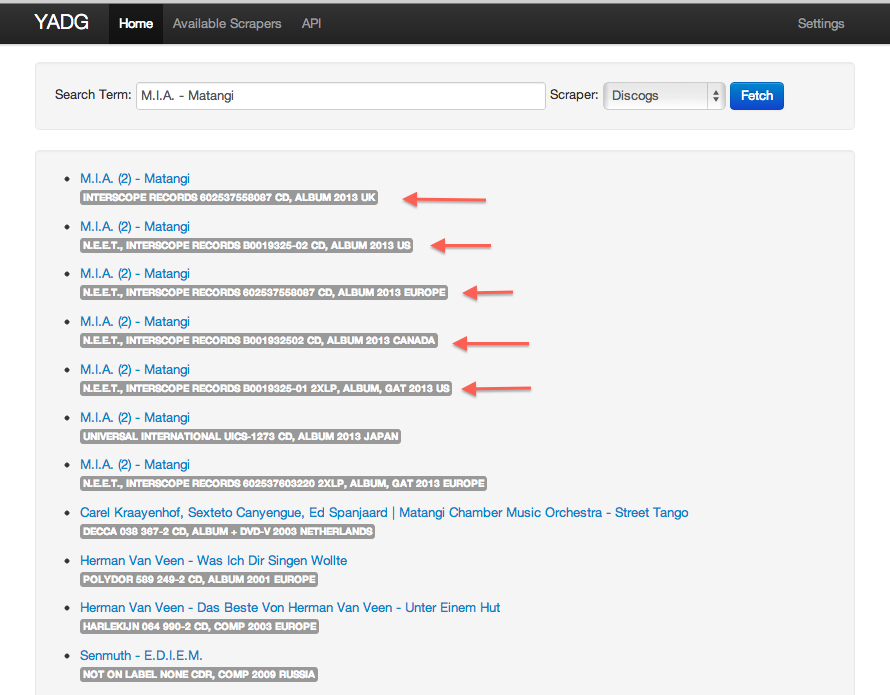This screenshot has height=695, width=890.
Task: Open Matangi release tagged CD 2013 Europe
Action: [135, 274]
